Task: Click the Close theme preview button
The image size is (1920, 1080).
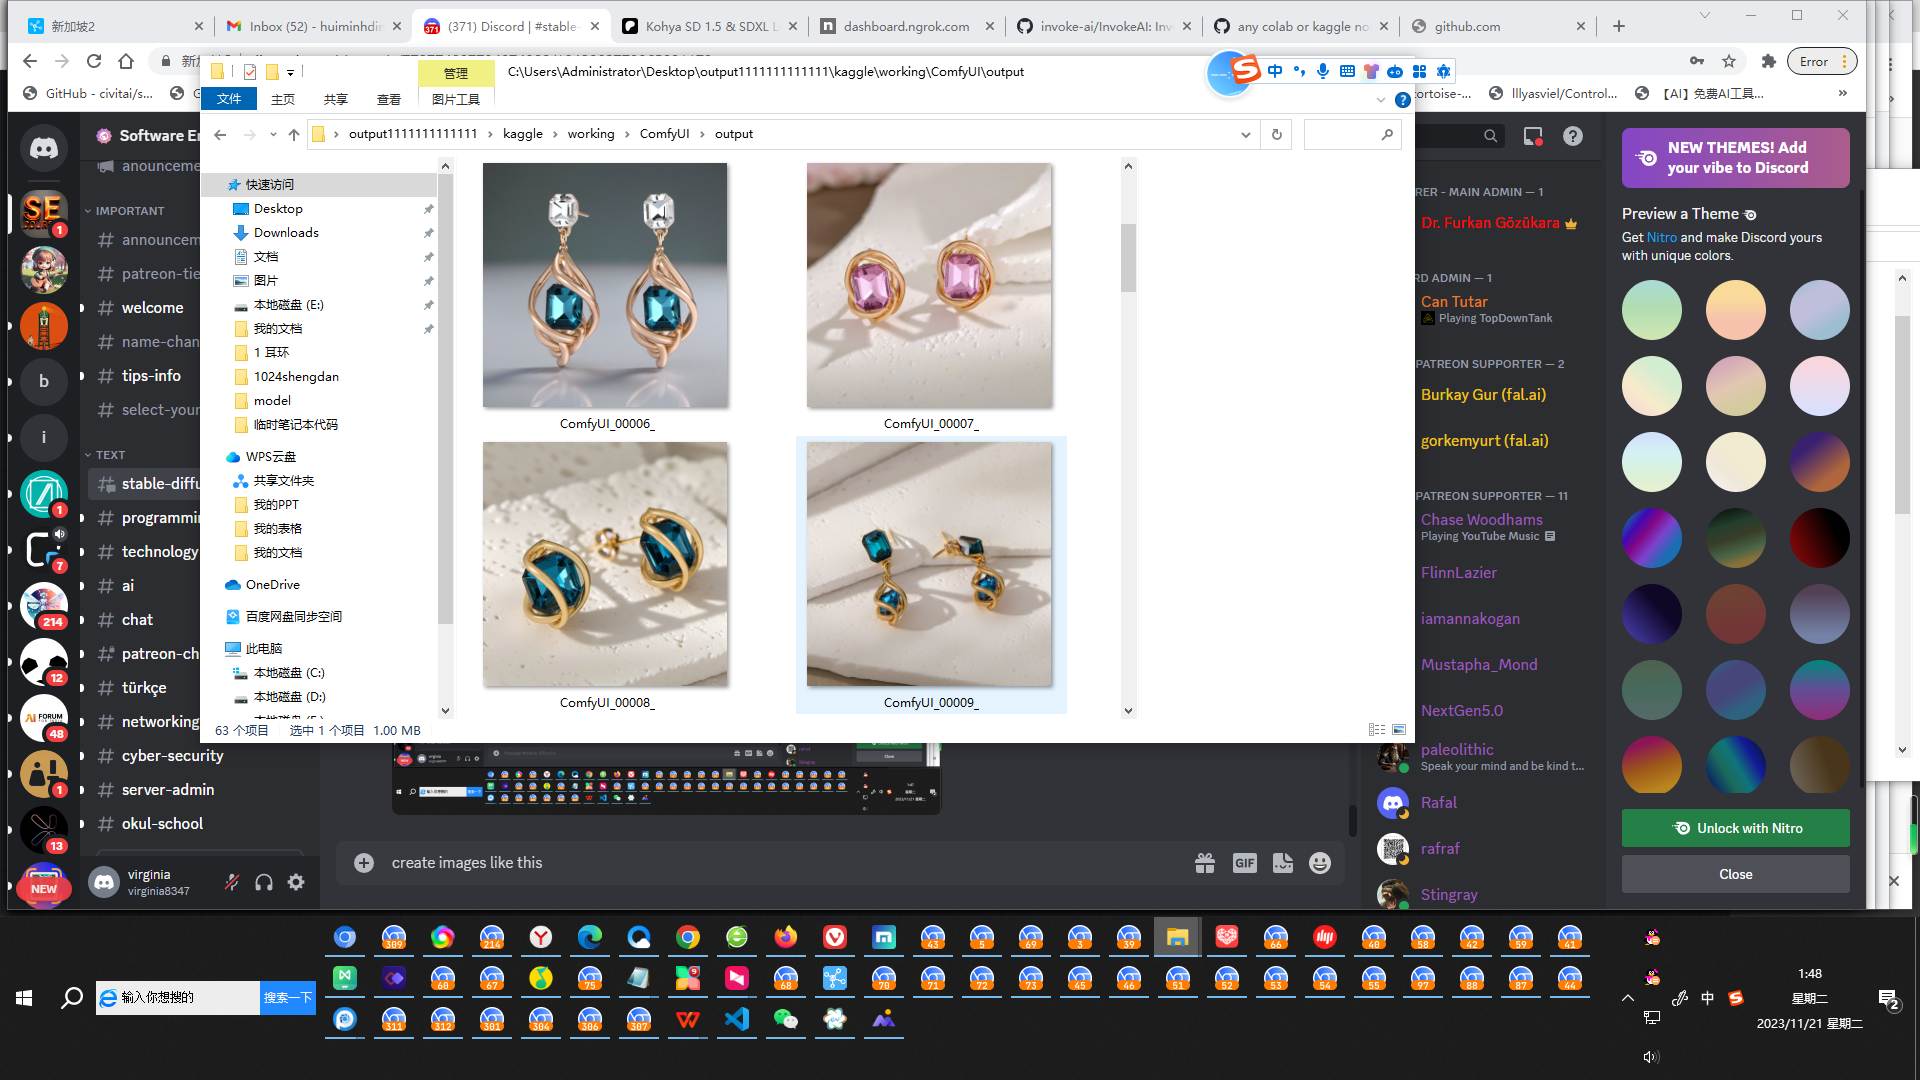Action: 1735,874
